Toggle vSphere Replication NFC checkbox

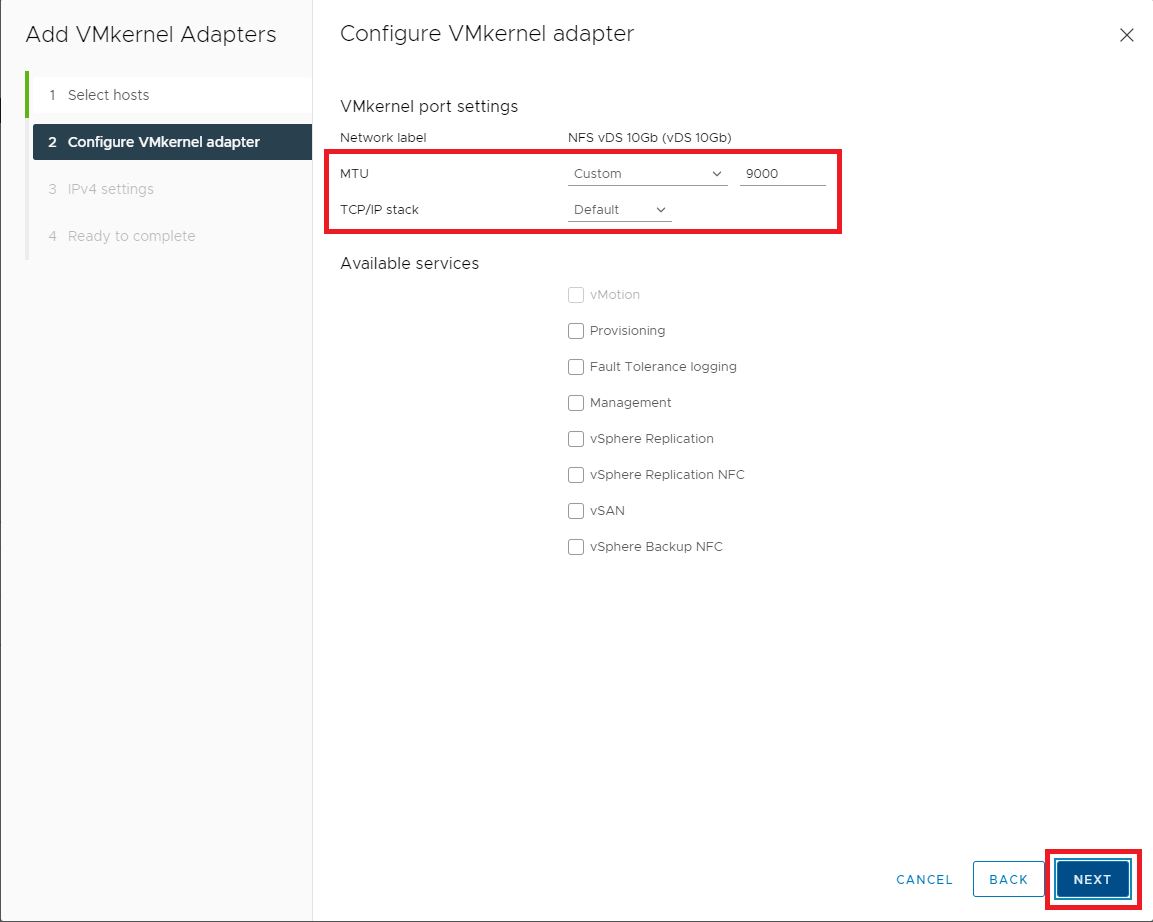[576, 475]
